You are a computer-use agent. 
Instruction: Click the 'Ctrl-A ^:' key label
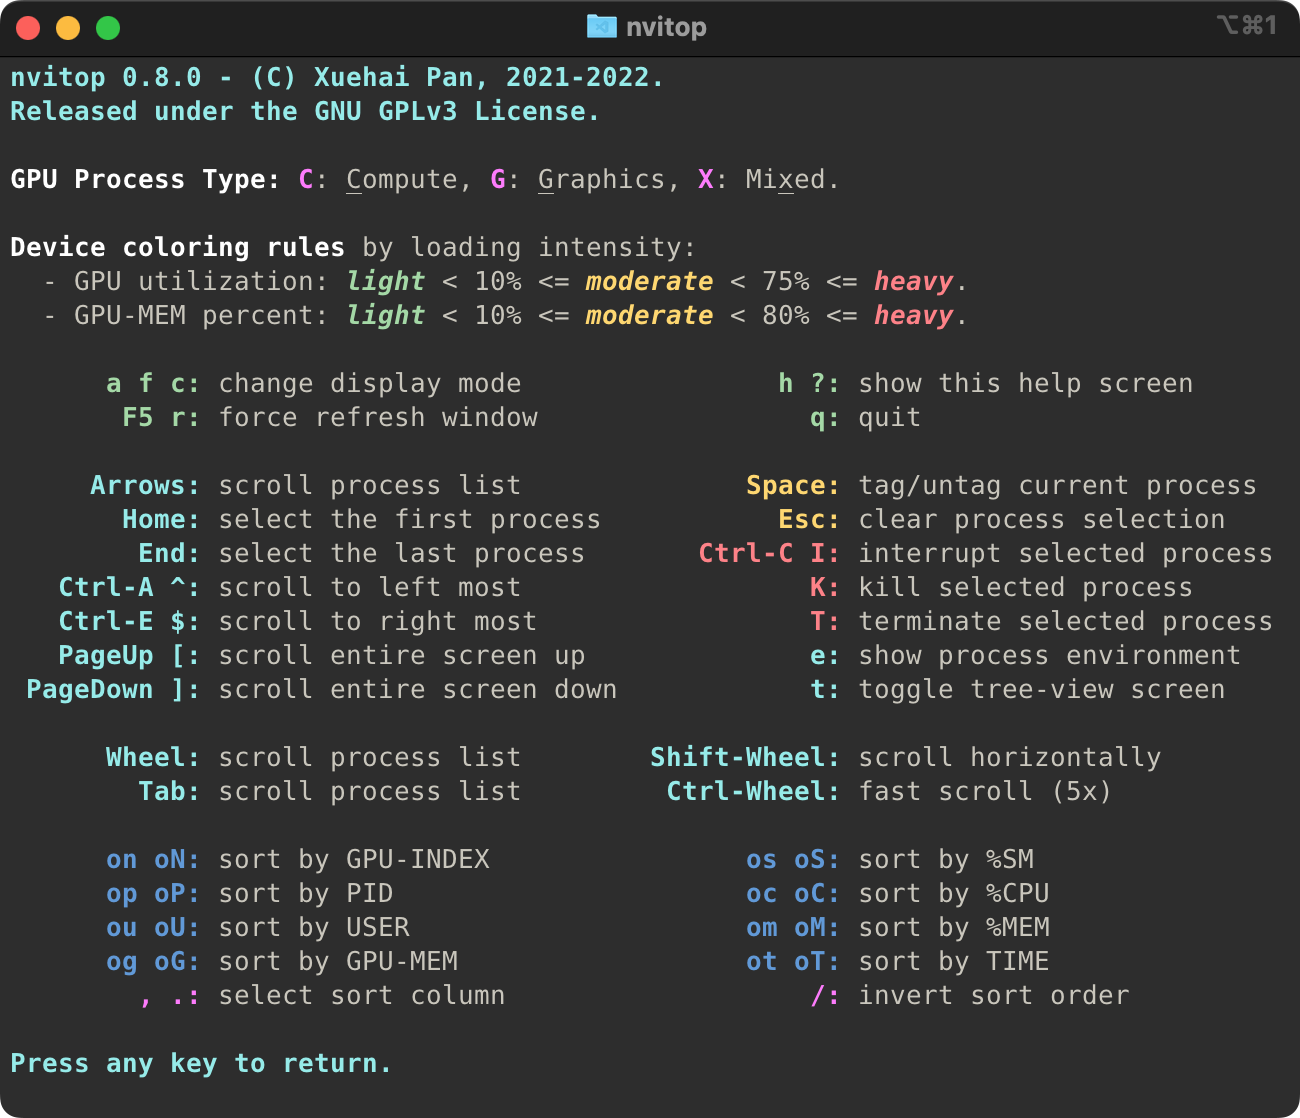click(129, 587)
